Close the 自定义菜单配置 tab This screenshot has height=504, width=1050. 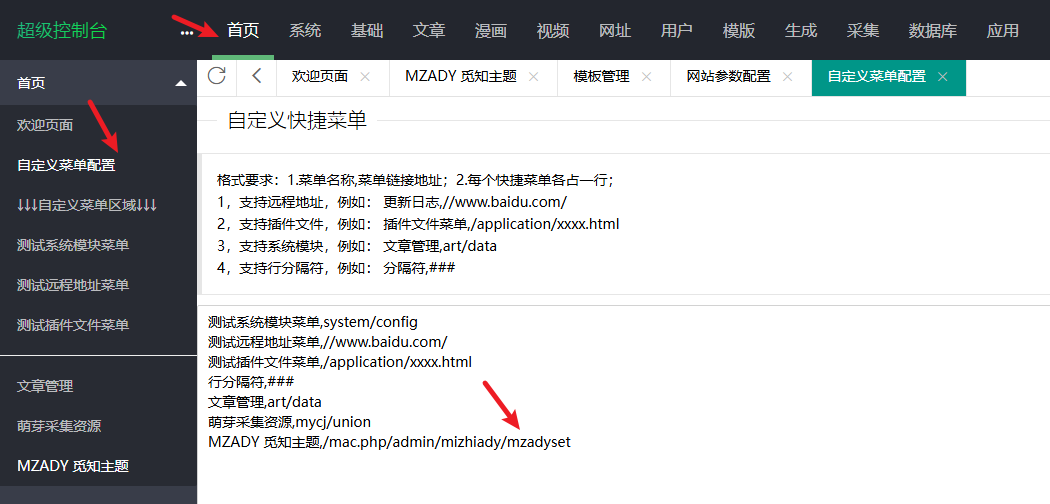942,77
